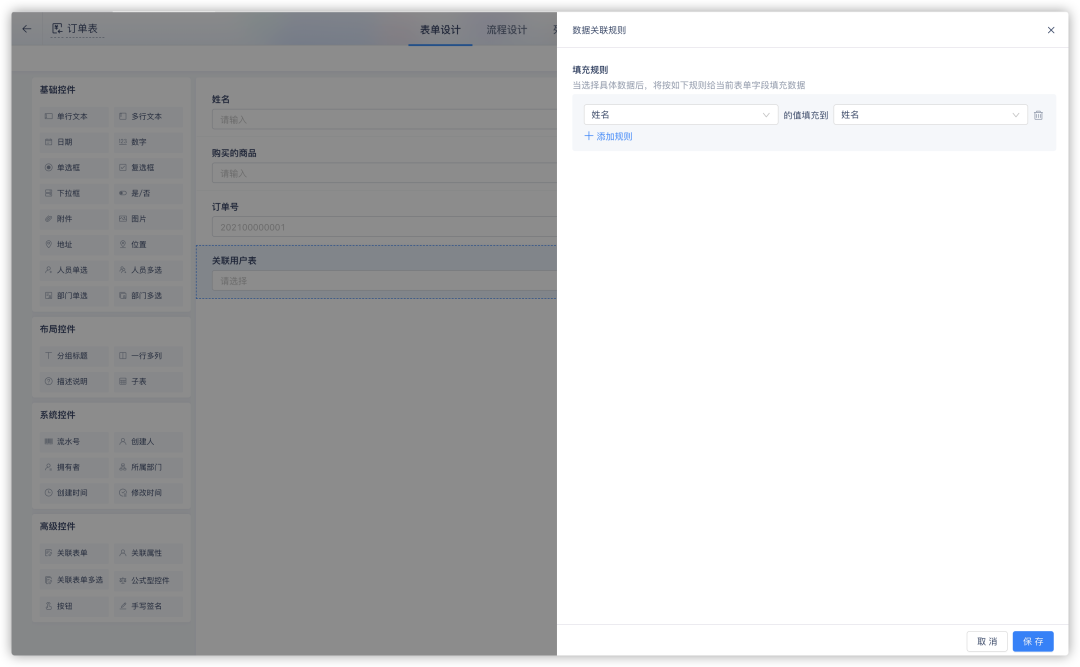Switch to the 表单设计 tab
Screen dimensions: 1080x667
pos(440,30)
